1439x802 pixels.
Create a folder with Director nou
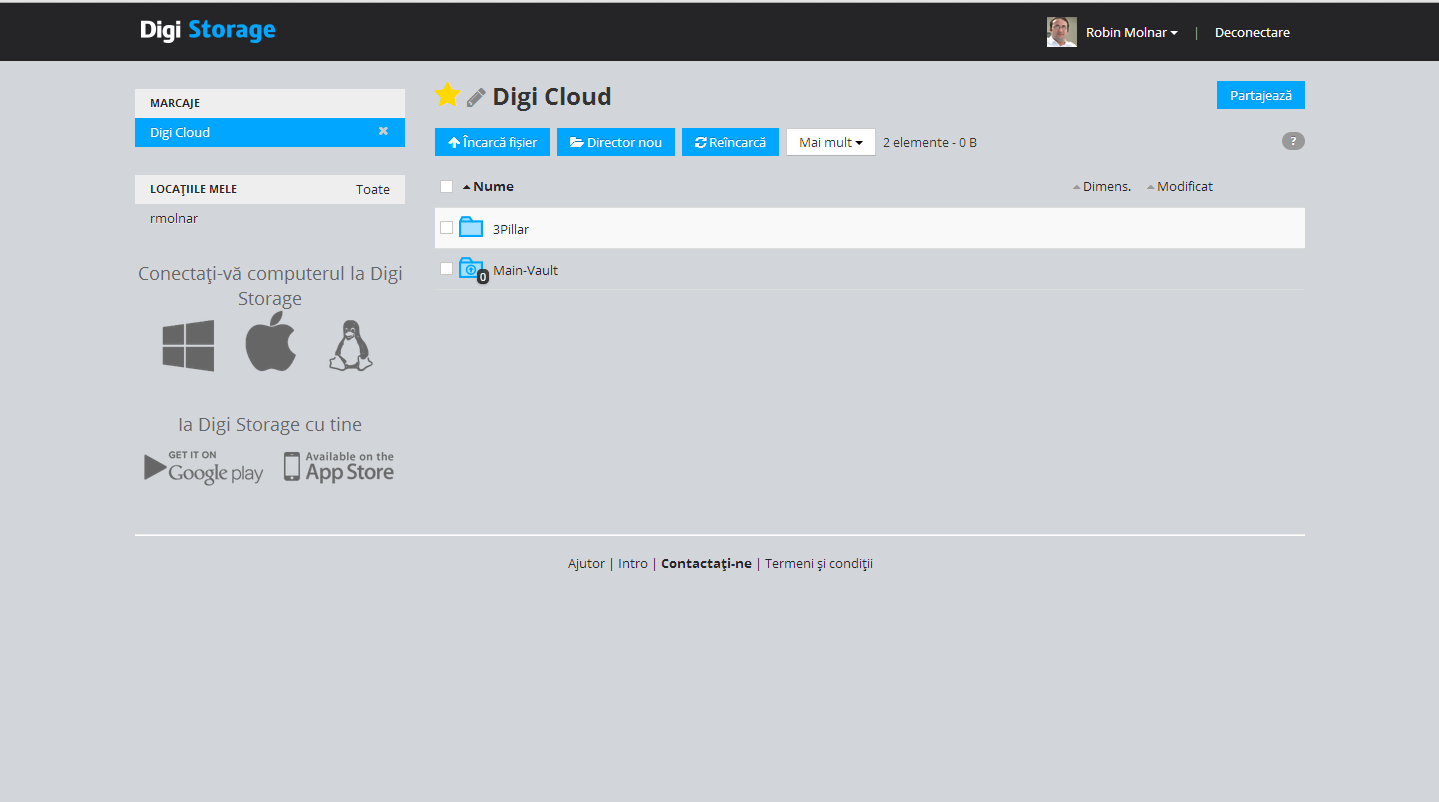tap(616, 142)
